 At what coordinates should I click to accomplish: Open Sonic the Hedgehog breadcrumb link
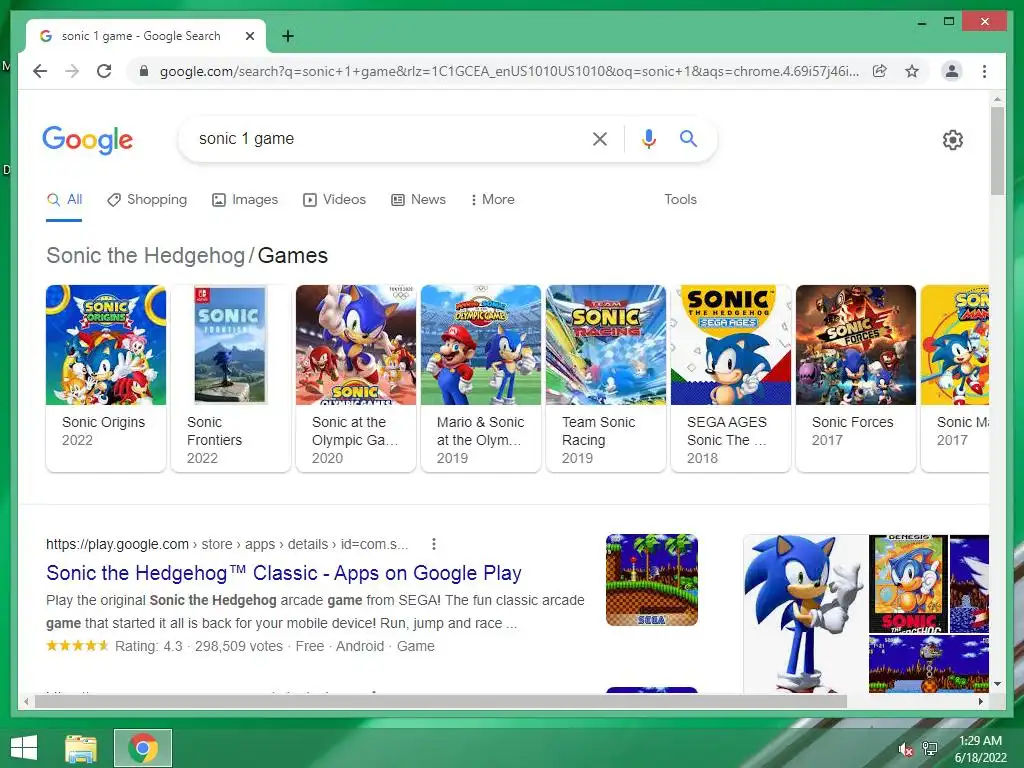145,255
